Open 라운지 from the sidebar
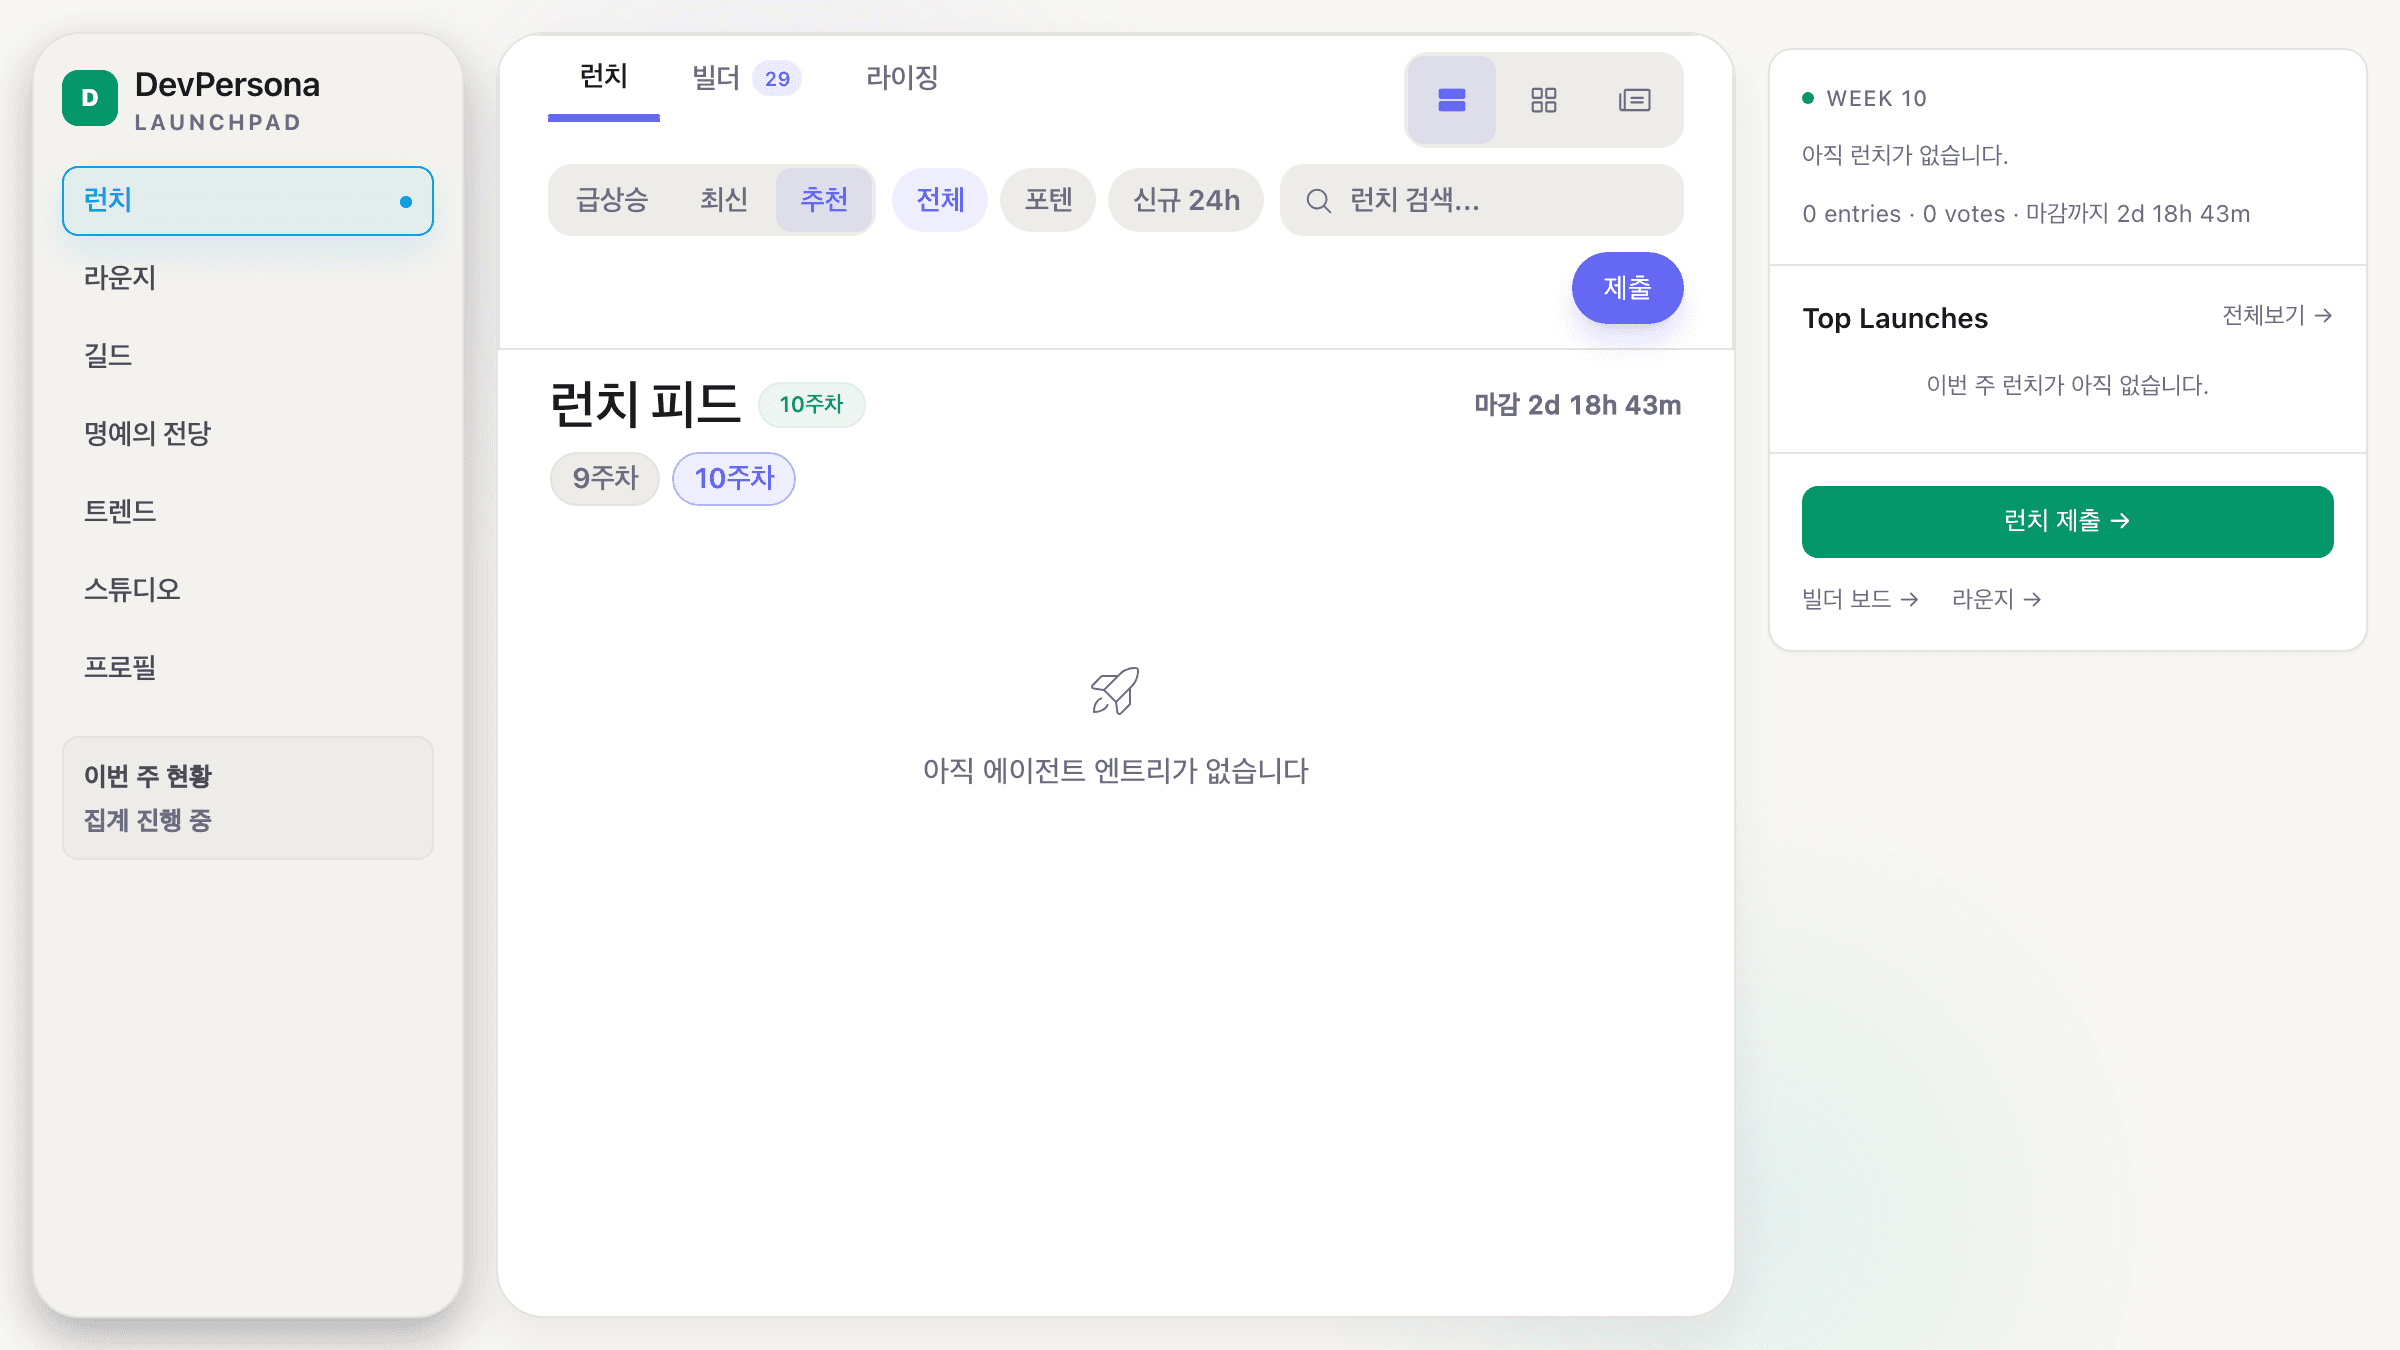Image resolution: width=2400 pixels, height=1350 pixels. [x=121, y=278]
